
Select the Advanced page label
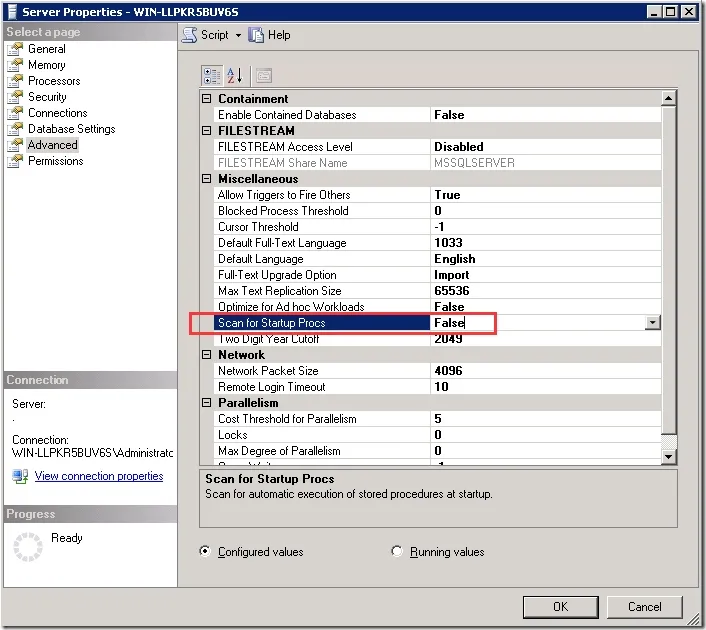52,145
